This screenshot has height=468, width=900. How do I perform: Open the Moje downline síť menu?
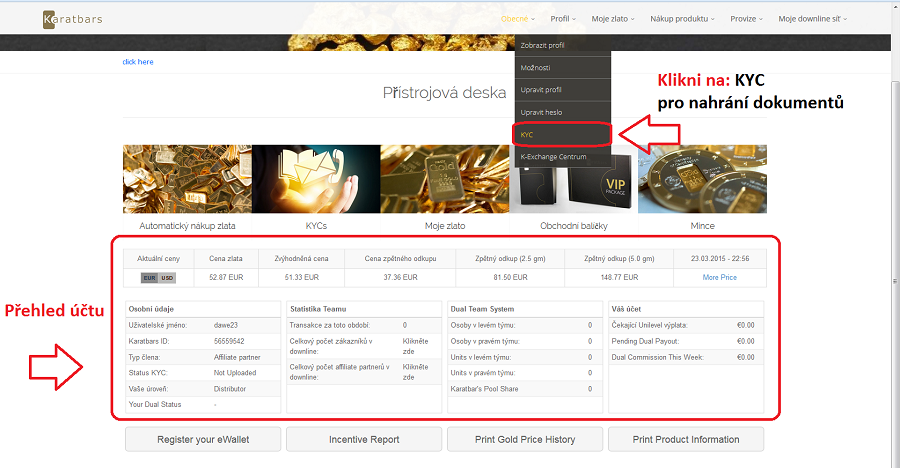(812, 19)
